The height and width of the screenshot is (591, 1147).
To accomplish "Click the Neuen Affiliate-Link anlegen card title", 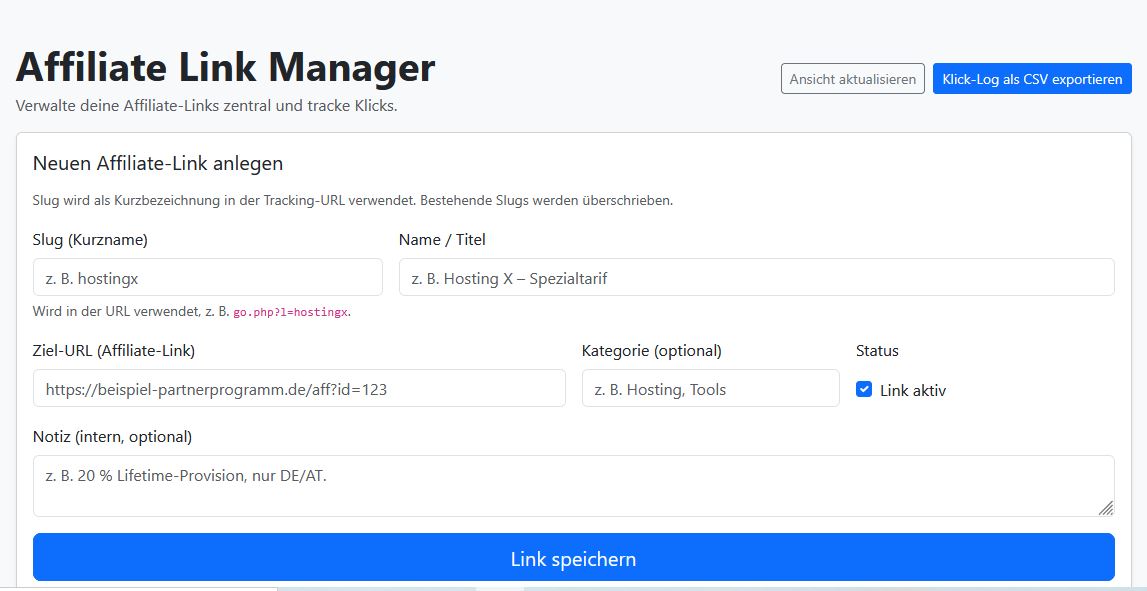I will [158, 163].
